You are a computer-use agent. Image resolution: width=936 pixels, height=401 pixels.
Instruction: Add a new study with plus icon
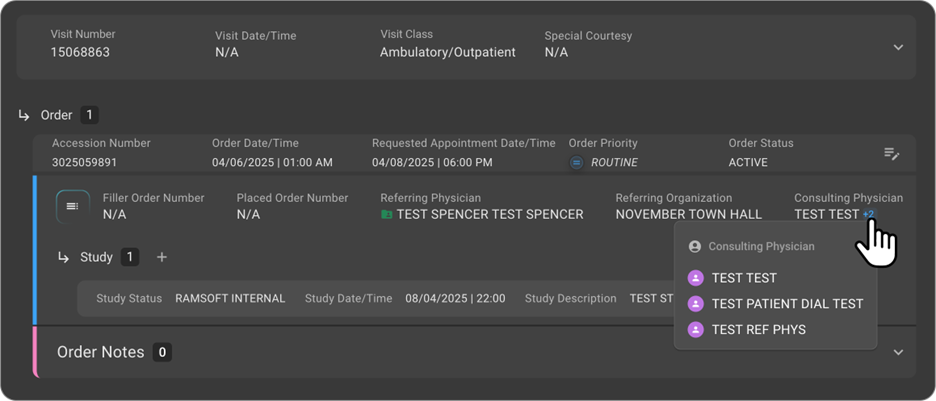click(162, 257)
